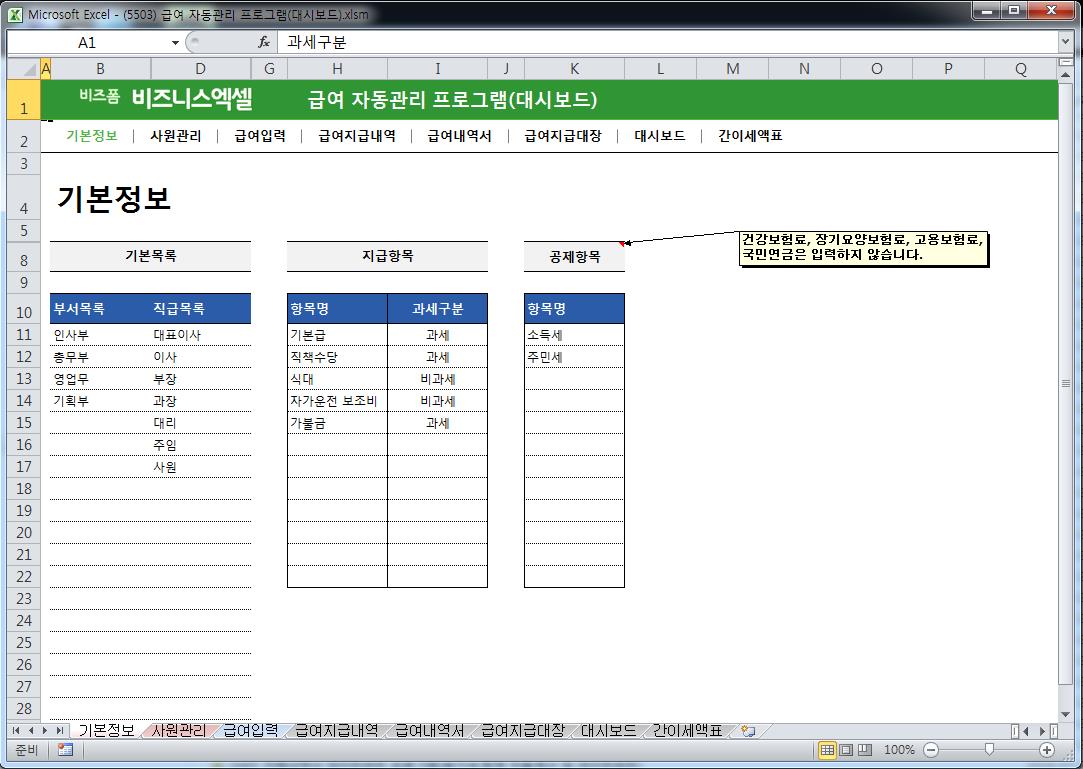Select column H header
Image resolution: width=1083 pixels, height=769 pixels.
[337, 68]
